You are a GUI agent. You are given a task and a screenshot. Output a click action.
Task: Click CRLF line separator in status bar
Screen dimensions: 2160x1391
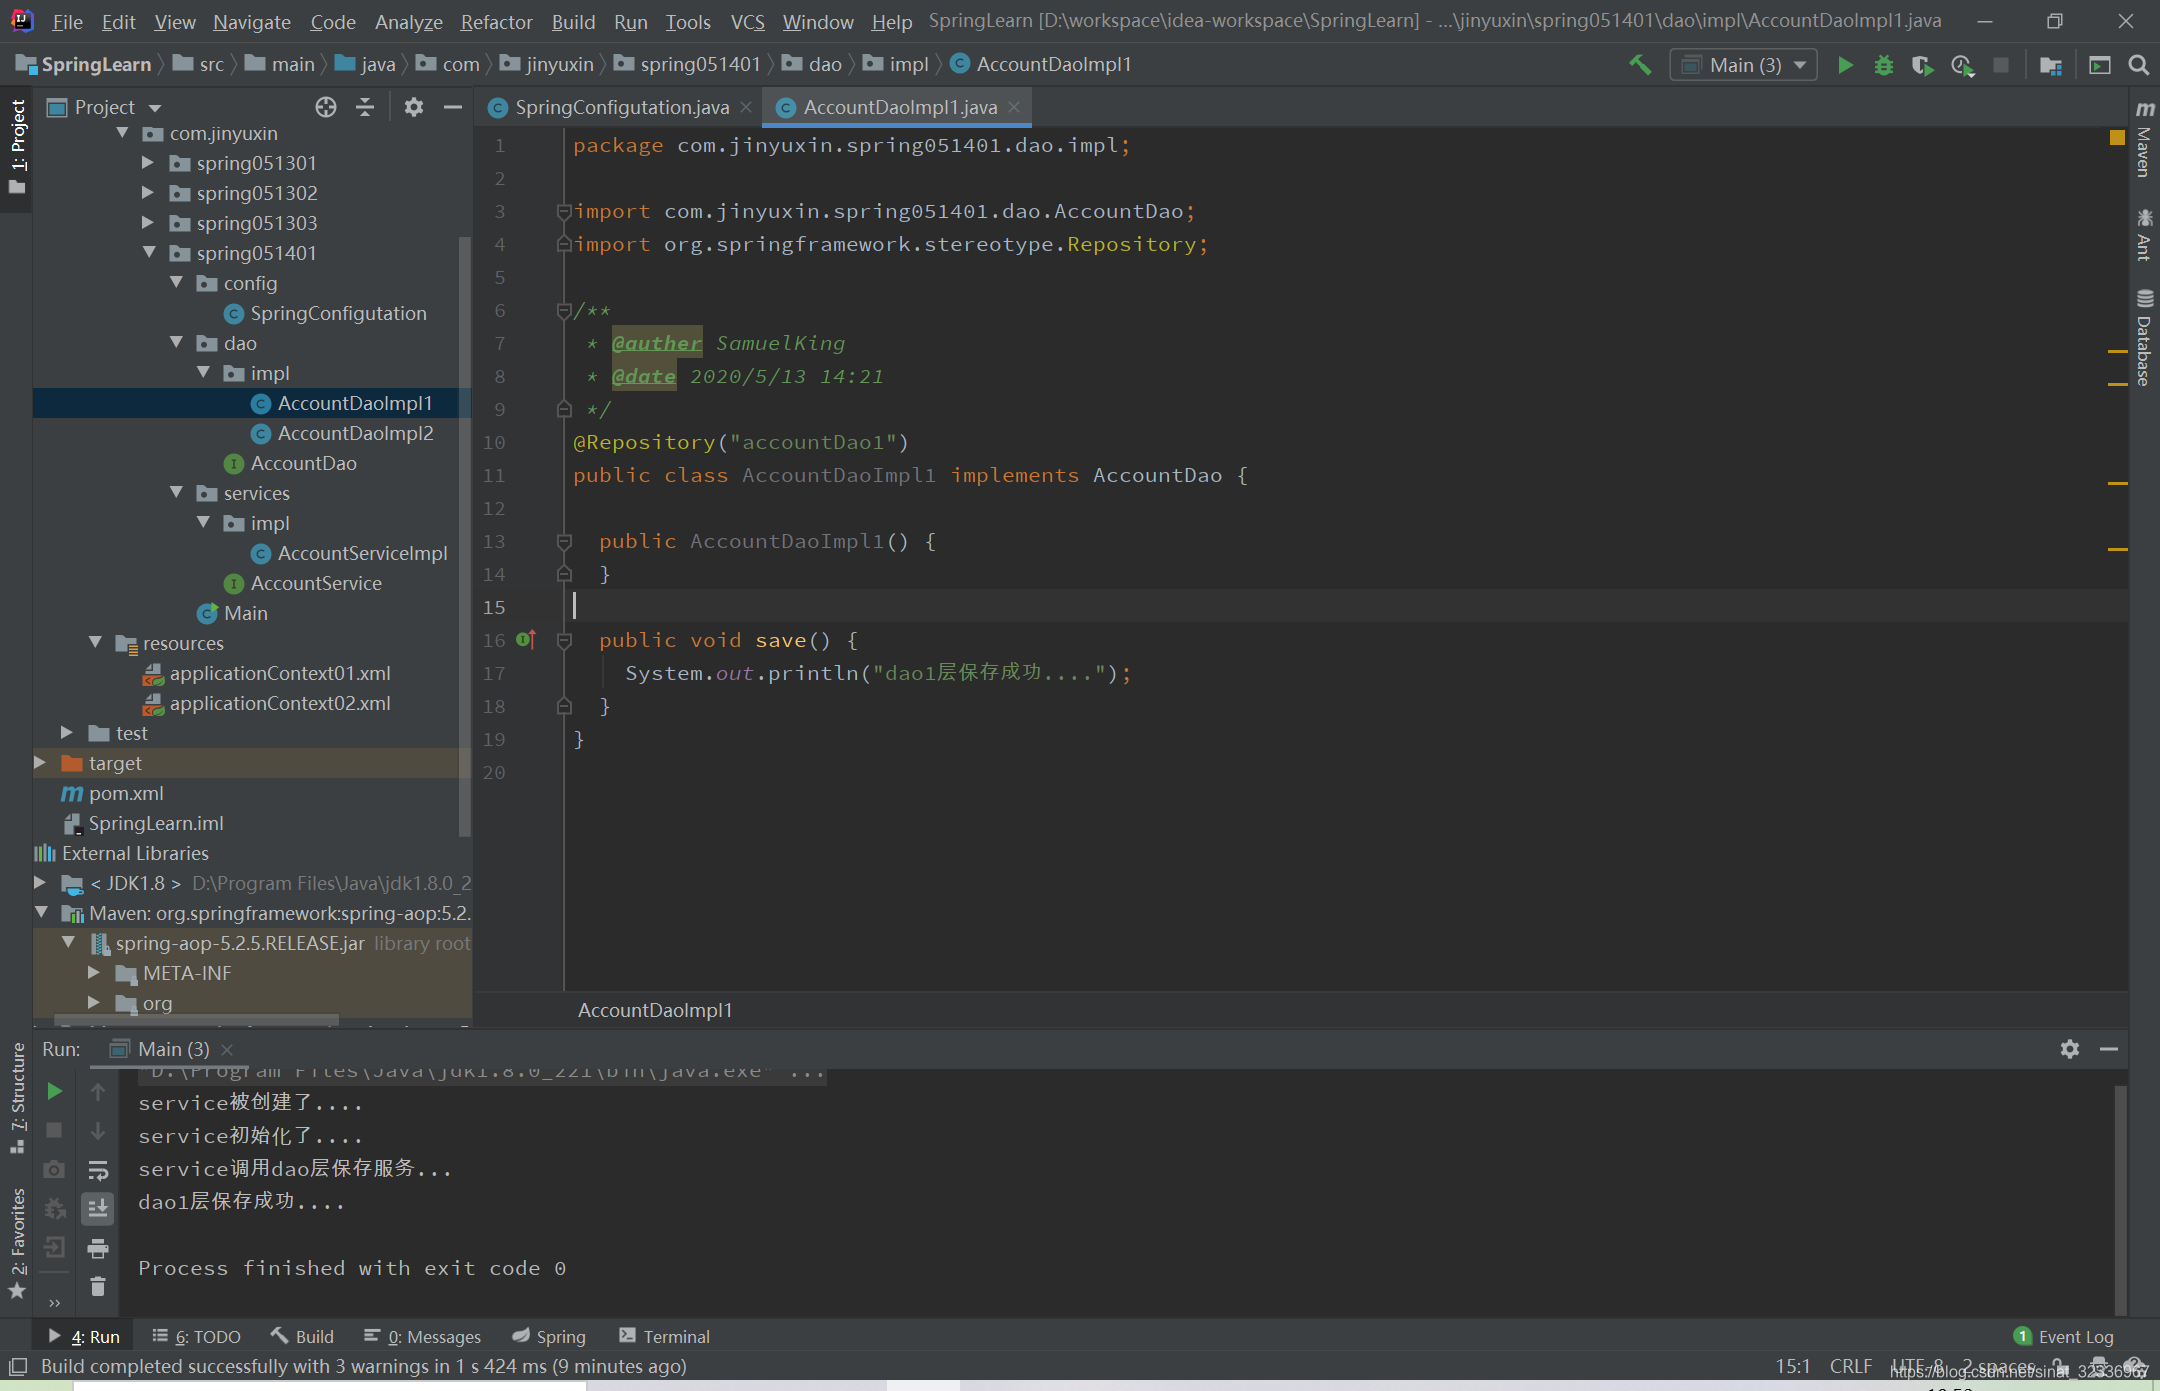coord(1850,1366)
